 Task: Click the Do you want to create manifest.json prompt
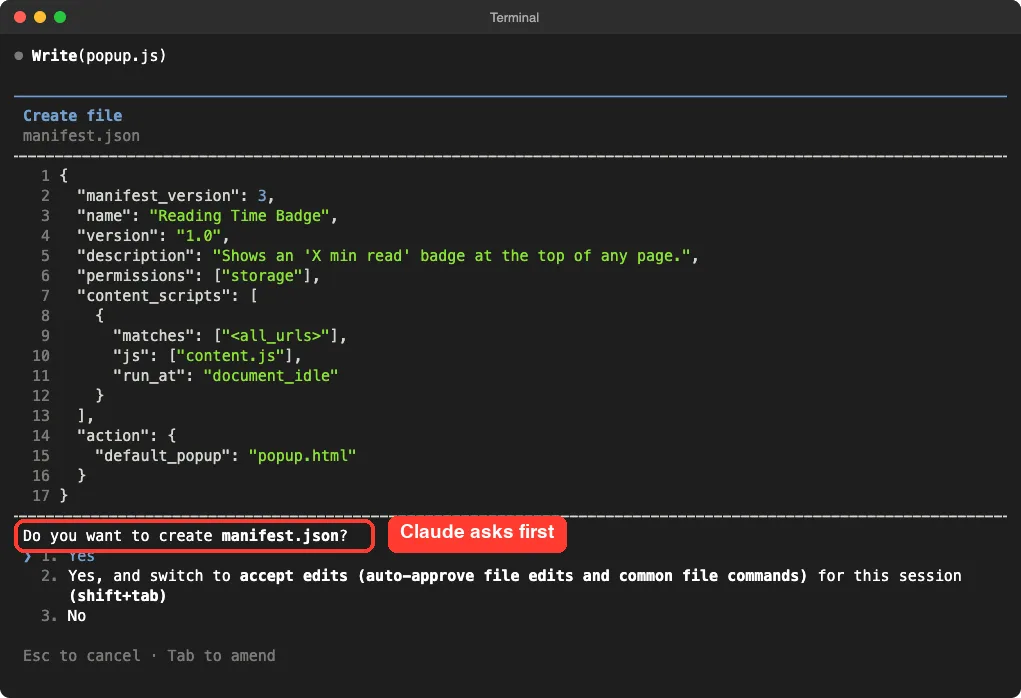186,536
